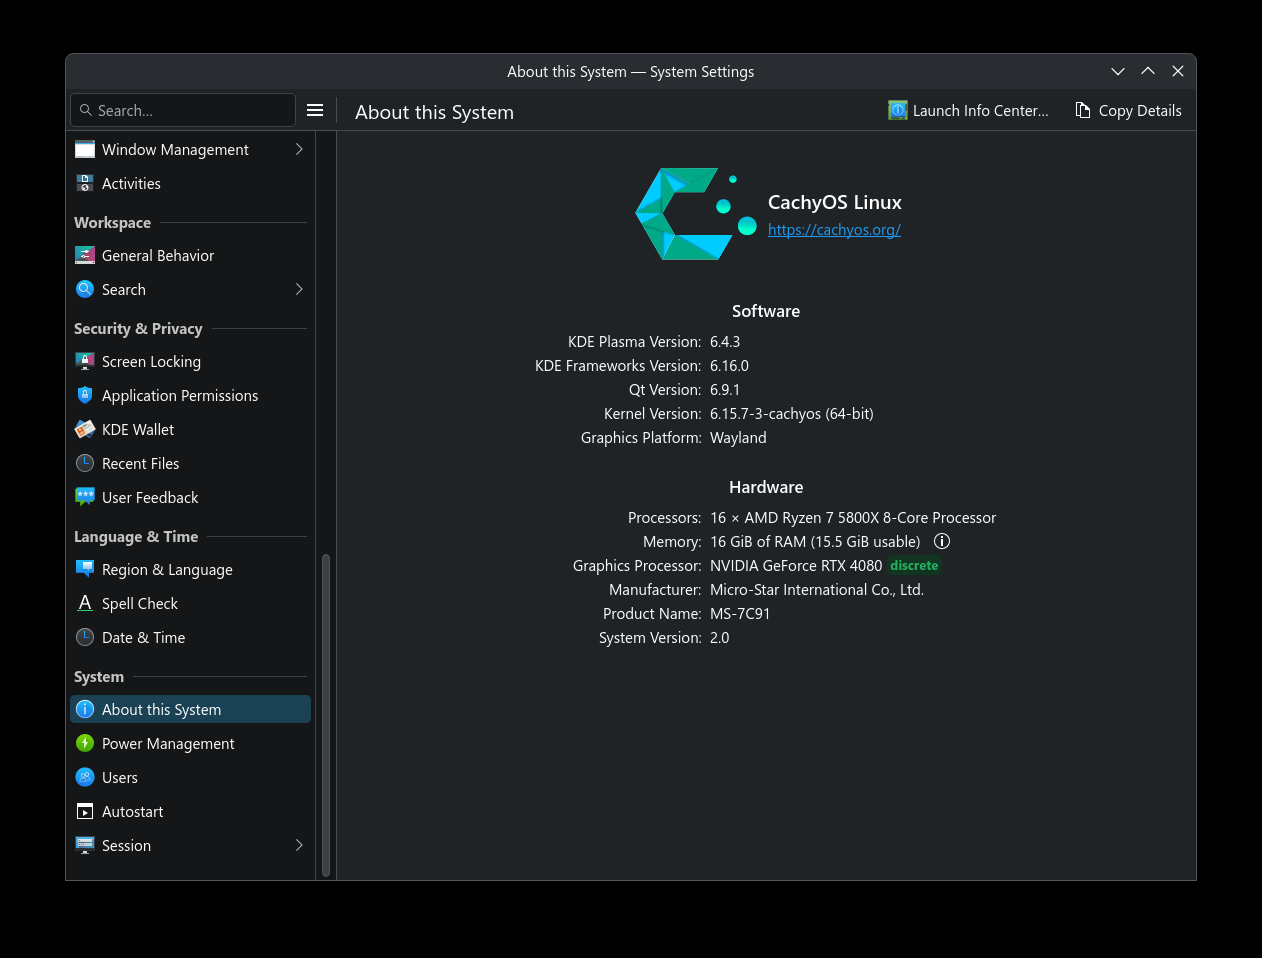Expand the Search submenu arrow
Image resolution: width=1262 pixels, height=958 pixels.
tap(299, 289)
